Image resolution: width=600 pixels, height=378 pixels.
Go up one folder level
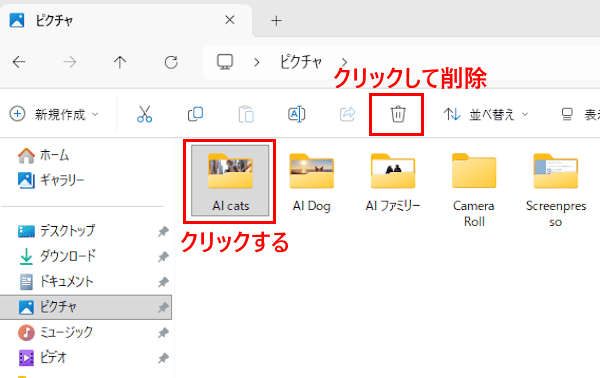[x=120, y=62]
